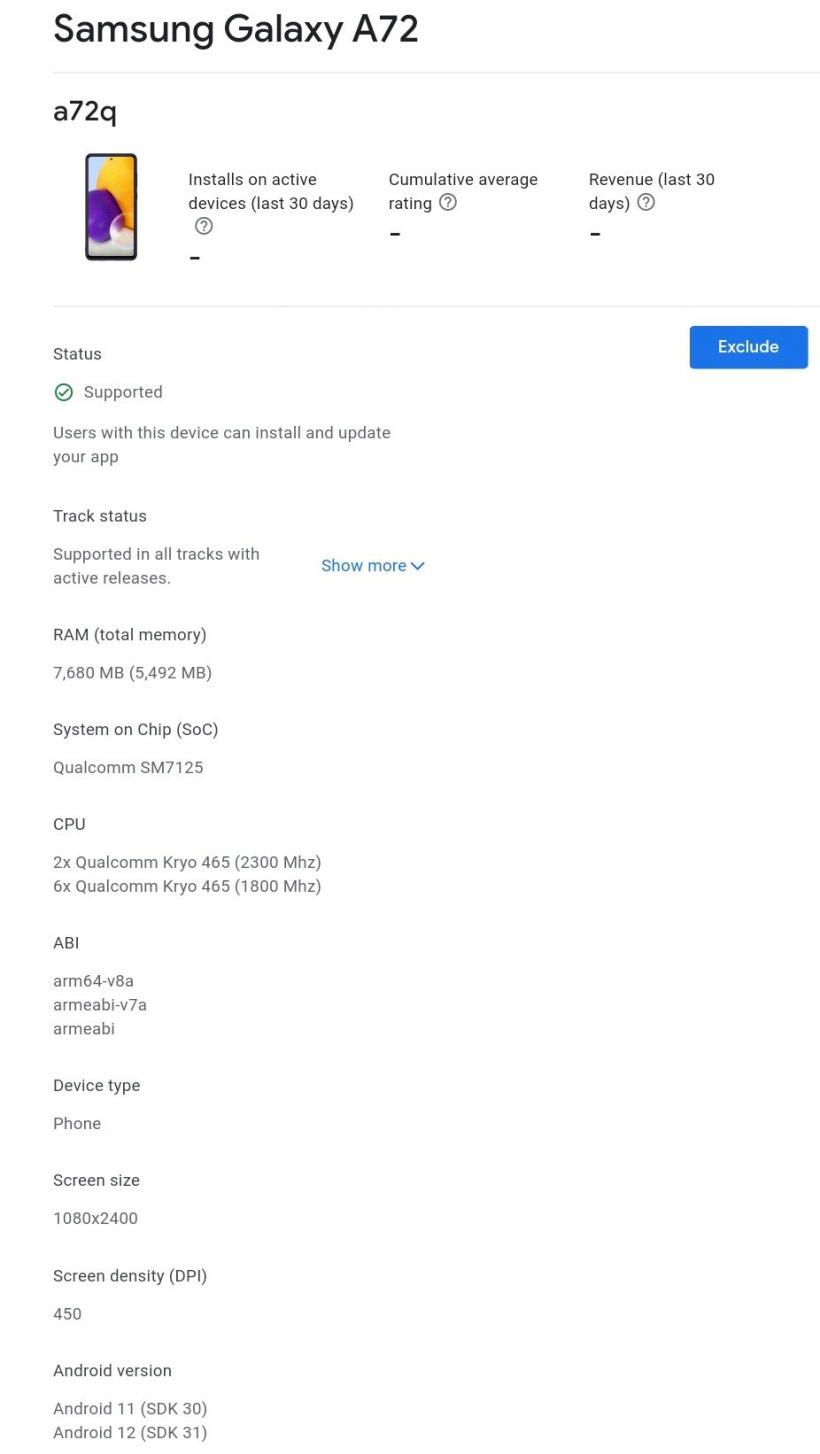This screenshot has width=820, height=1454.
Task: Click the Supported status text
Action: click(x=123, y=392)
